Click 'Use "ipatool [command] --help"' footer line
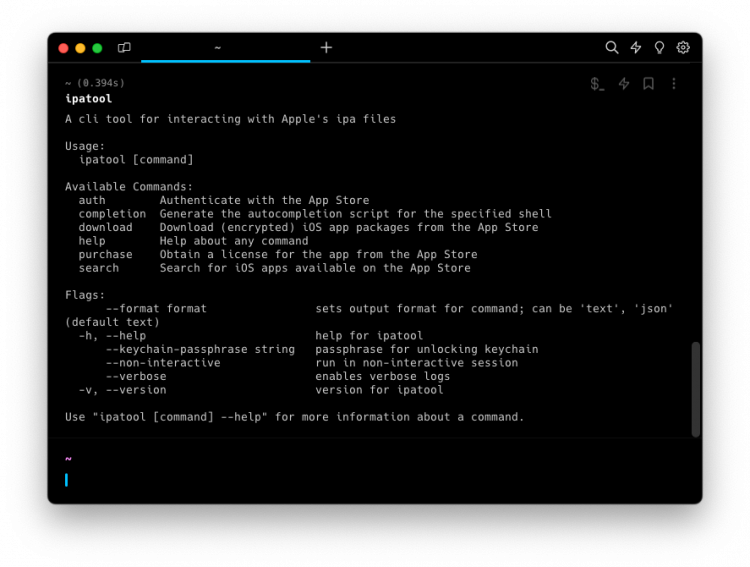The width and height of the screenshot is (750, 567). (295, 417)
